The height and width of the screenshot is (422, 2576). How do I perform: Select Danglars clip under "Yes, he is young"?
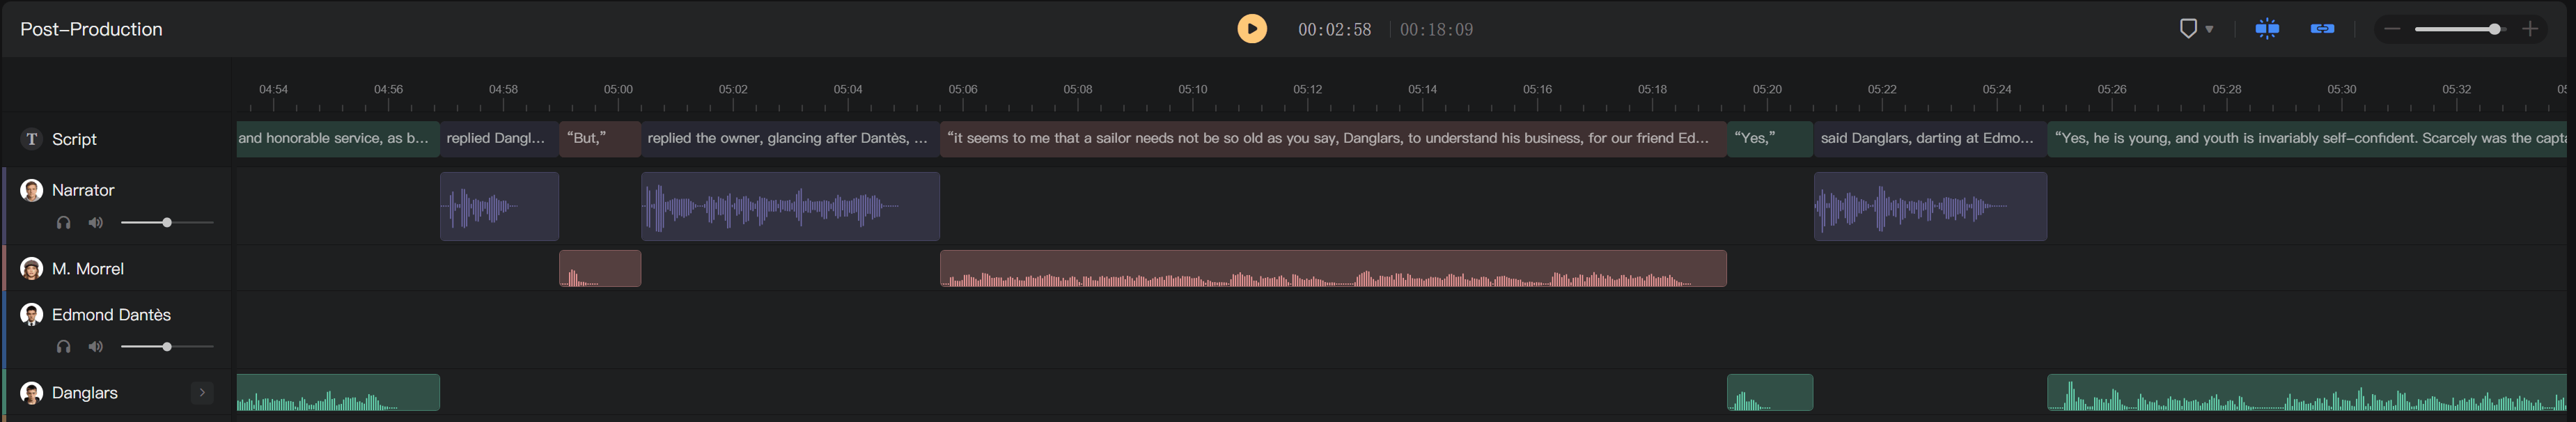(2307, 392)
